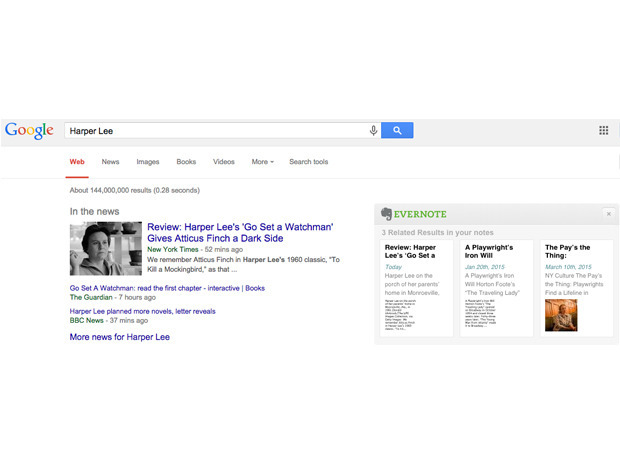Click the Harper Lee news photo thumbnail

106,248
